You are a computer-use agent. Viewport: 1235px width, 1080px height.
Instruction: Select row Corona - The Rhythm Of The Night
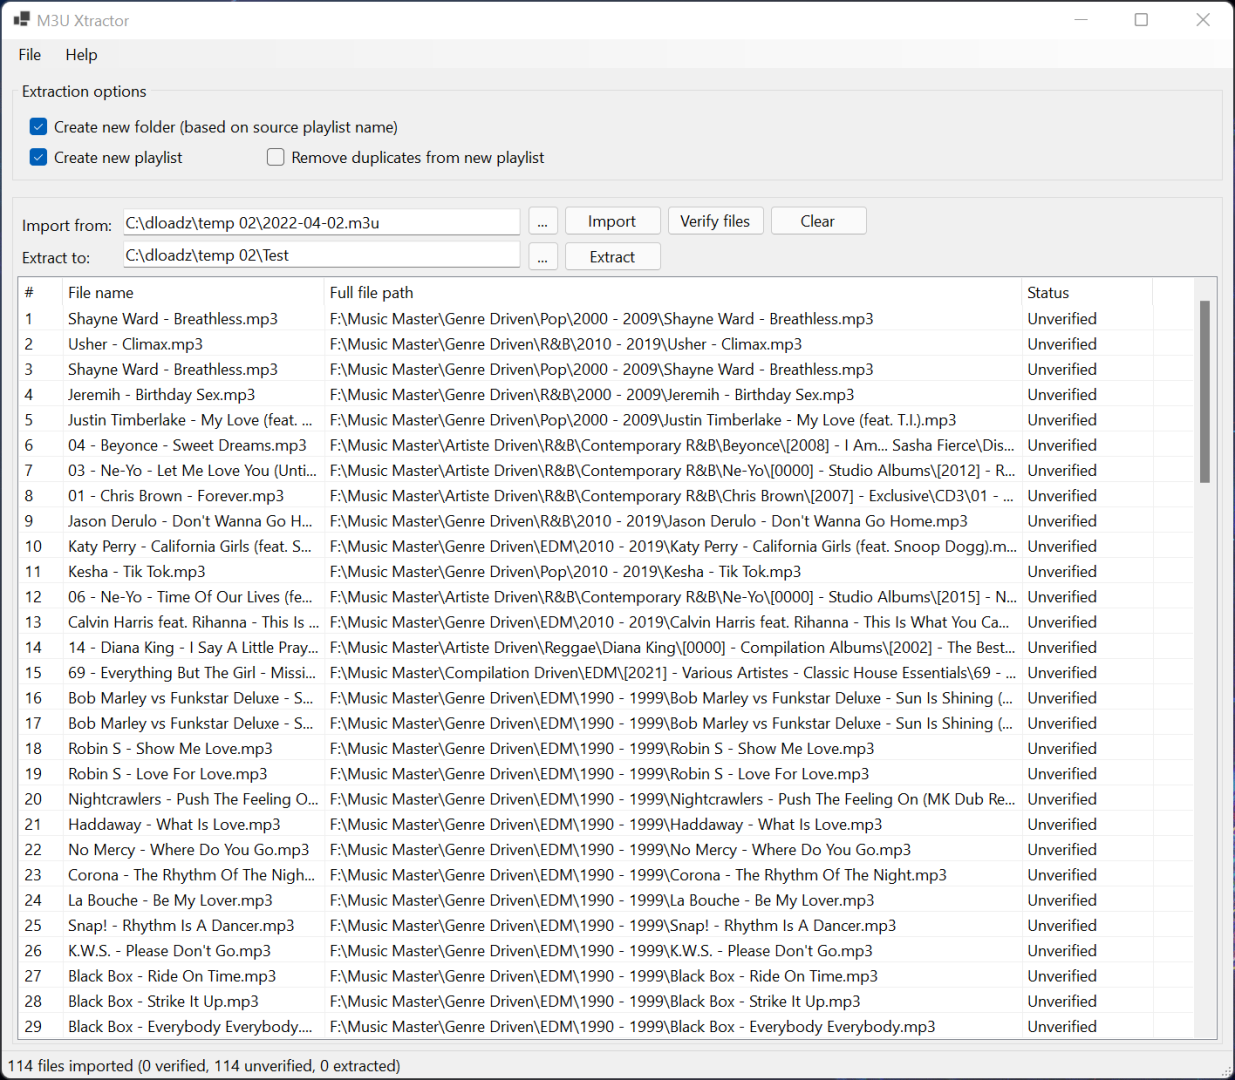[606, 875]
